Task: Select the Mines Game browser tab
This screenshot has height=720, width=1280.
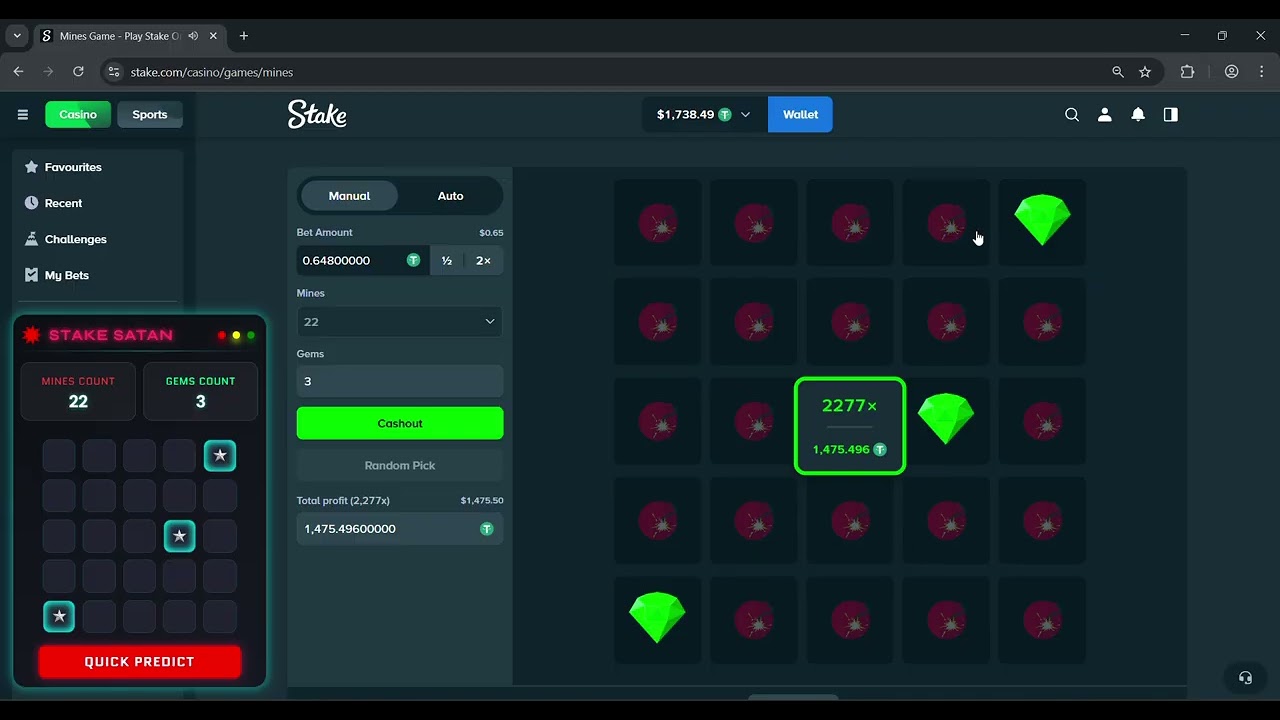Action: tap(129, 36)
